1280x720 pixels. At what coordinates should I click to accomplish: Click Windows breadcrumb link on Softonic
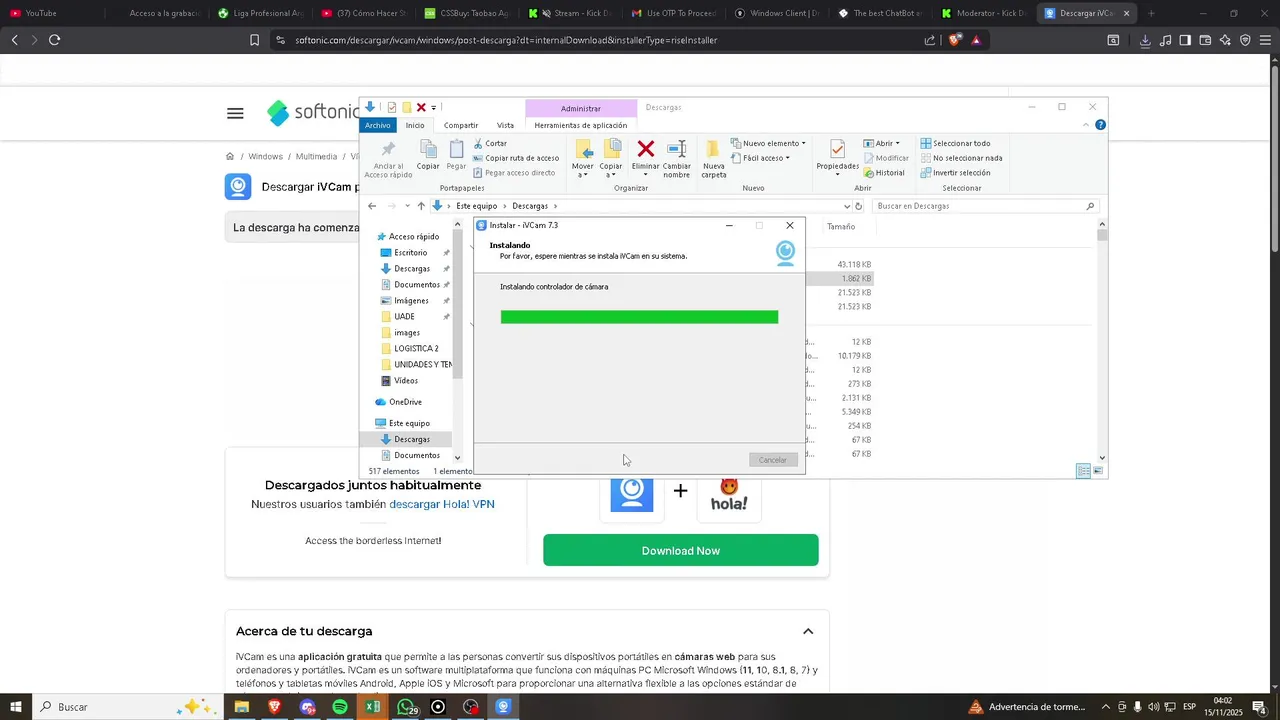point(265,157)
